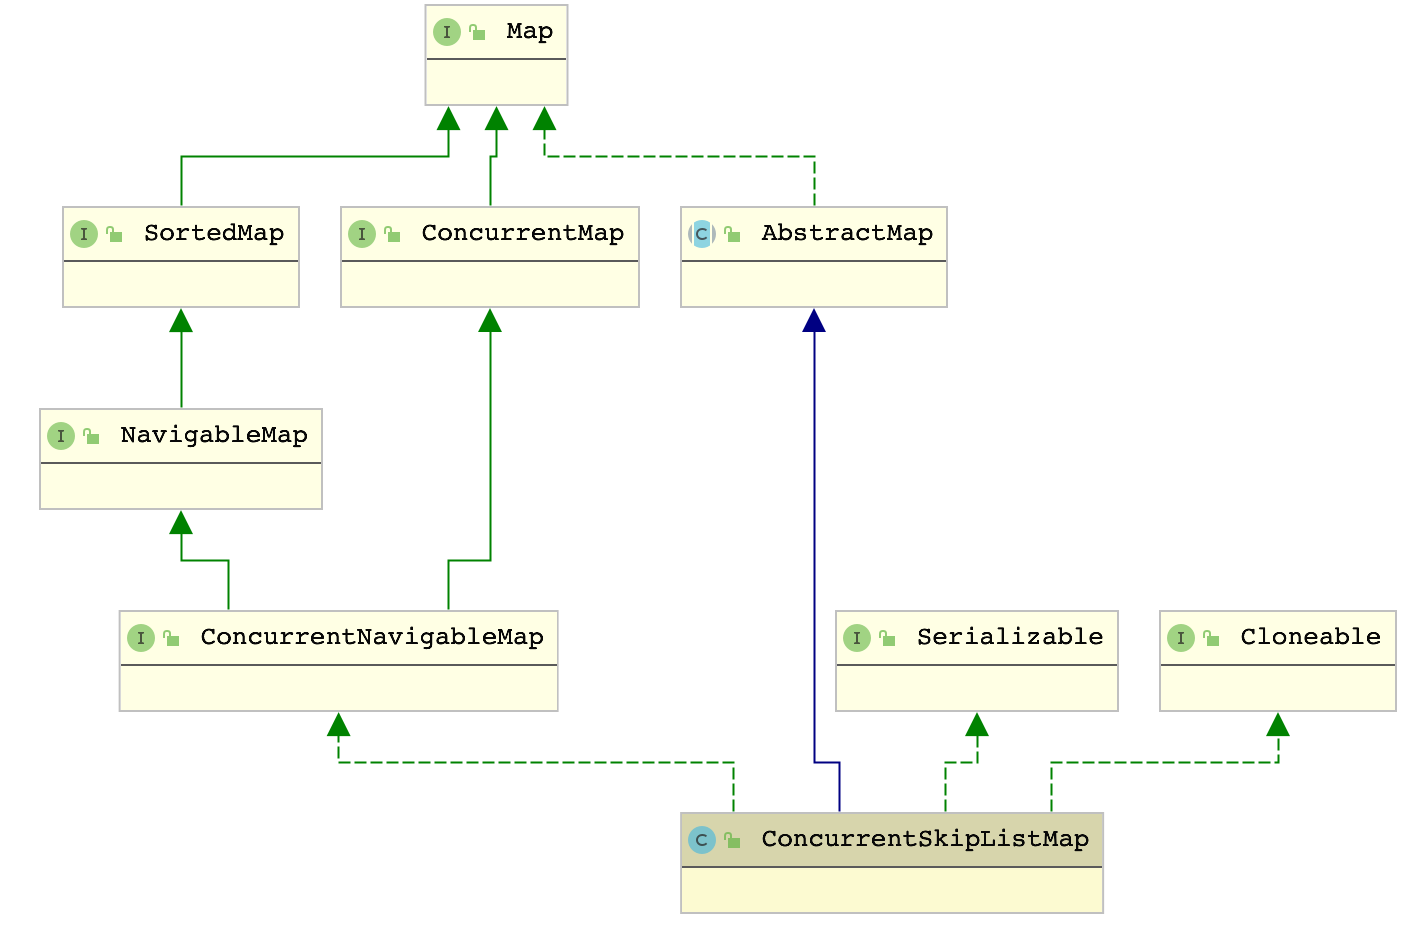Select the SortedMap node label
The image size is (1420, 936).
pos(214,234)
